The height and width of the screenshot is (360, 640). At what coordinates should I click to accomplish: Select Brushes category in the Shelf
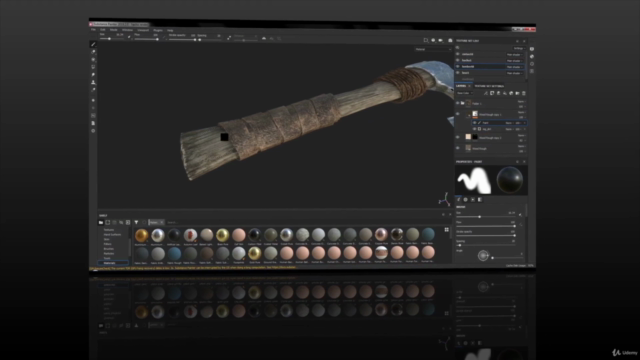point(109,249)
